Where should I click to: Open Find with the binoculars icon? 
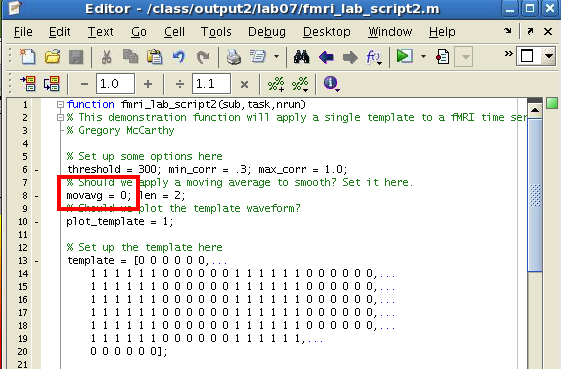pos(301,57)
